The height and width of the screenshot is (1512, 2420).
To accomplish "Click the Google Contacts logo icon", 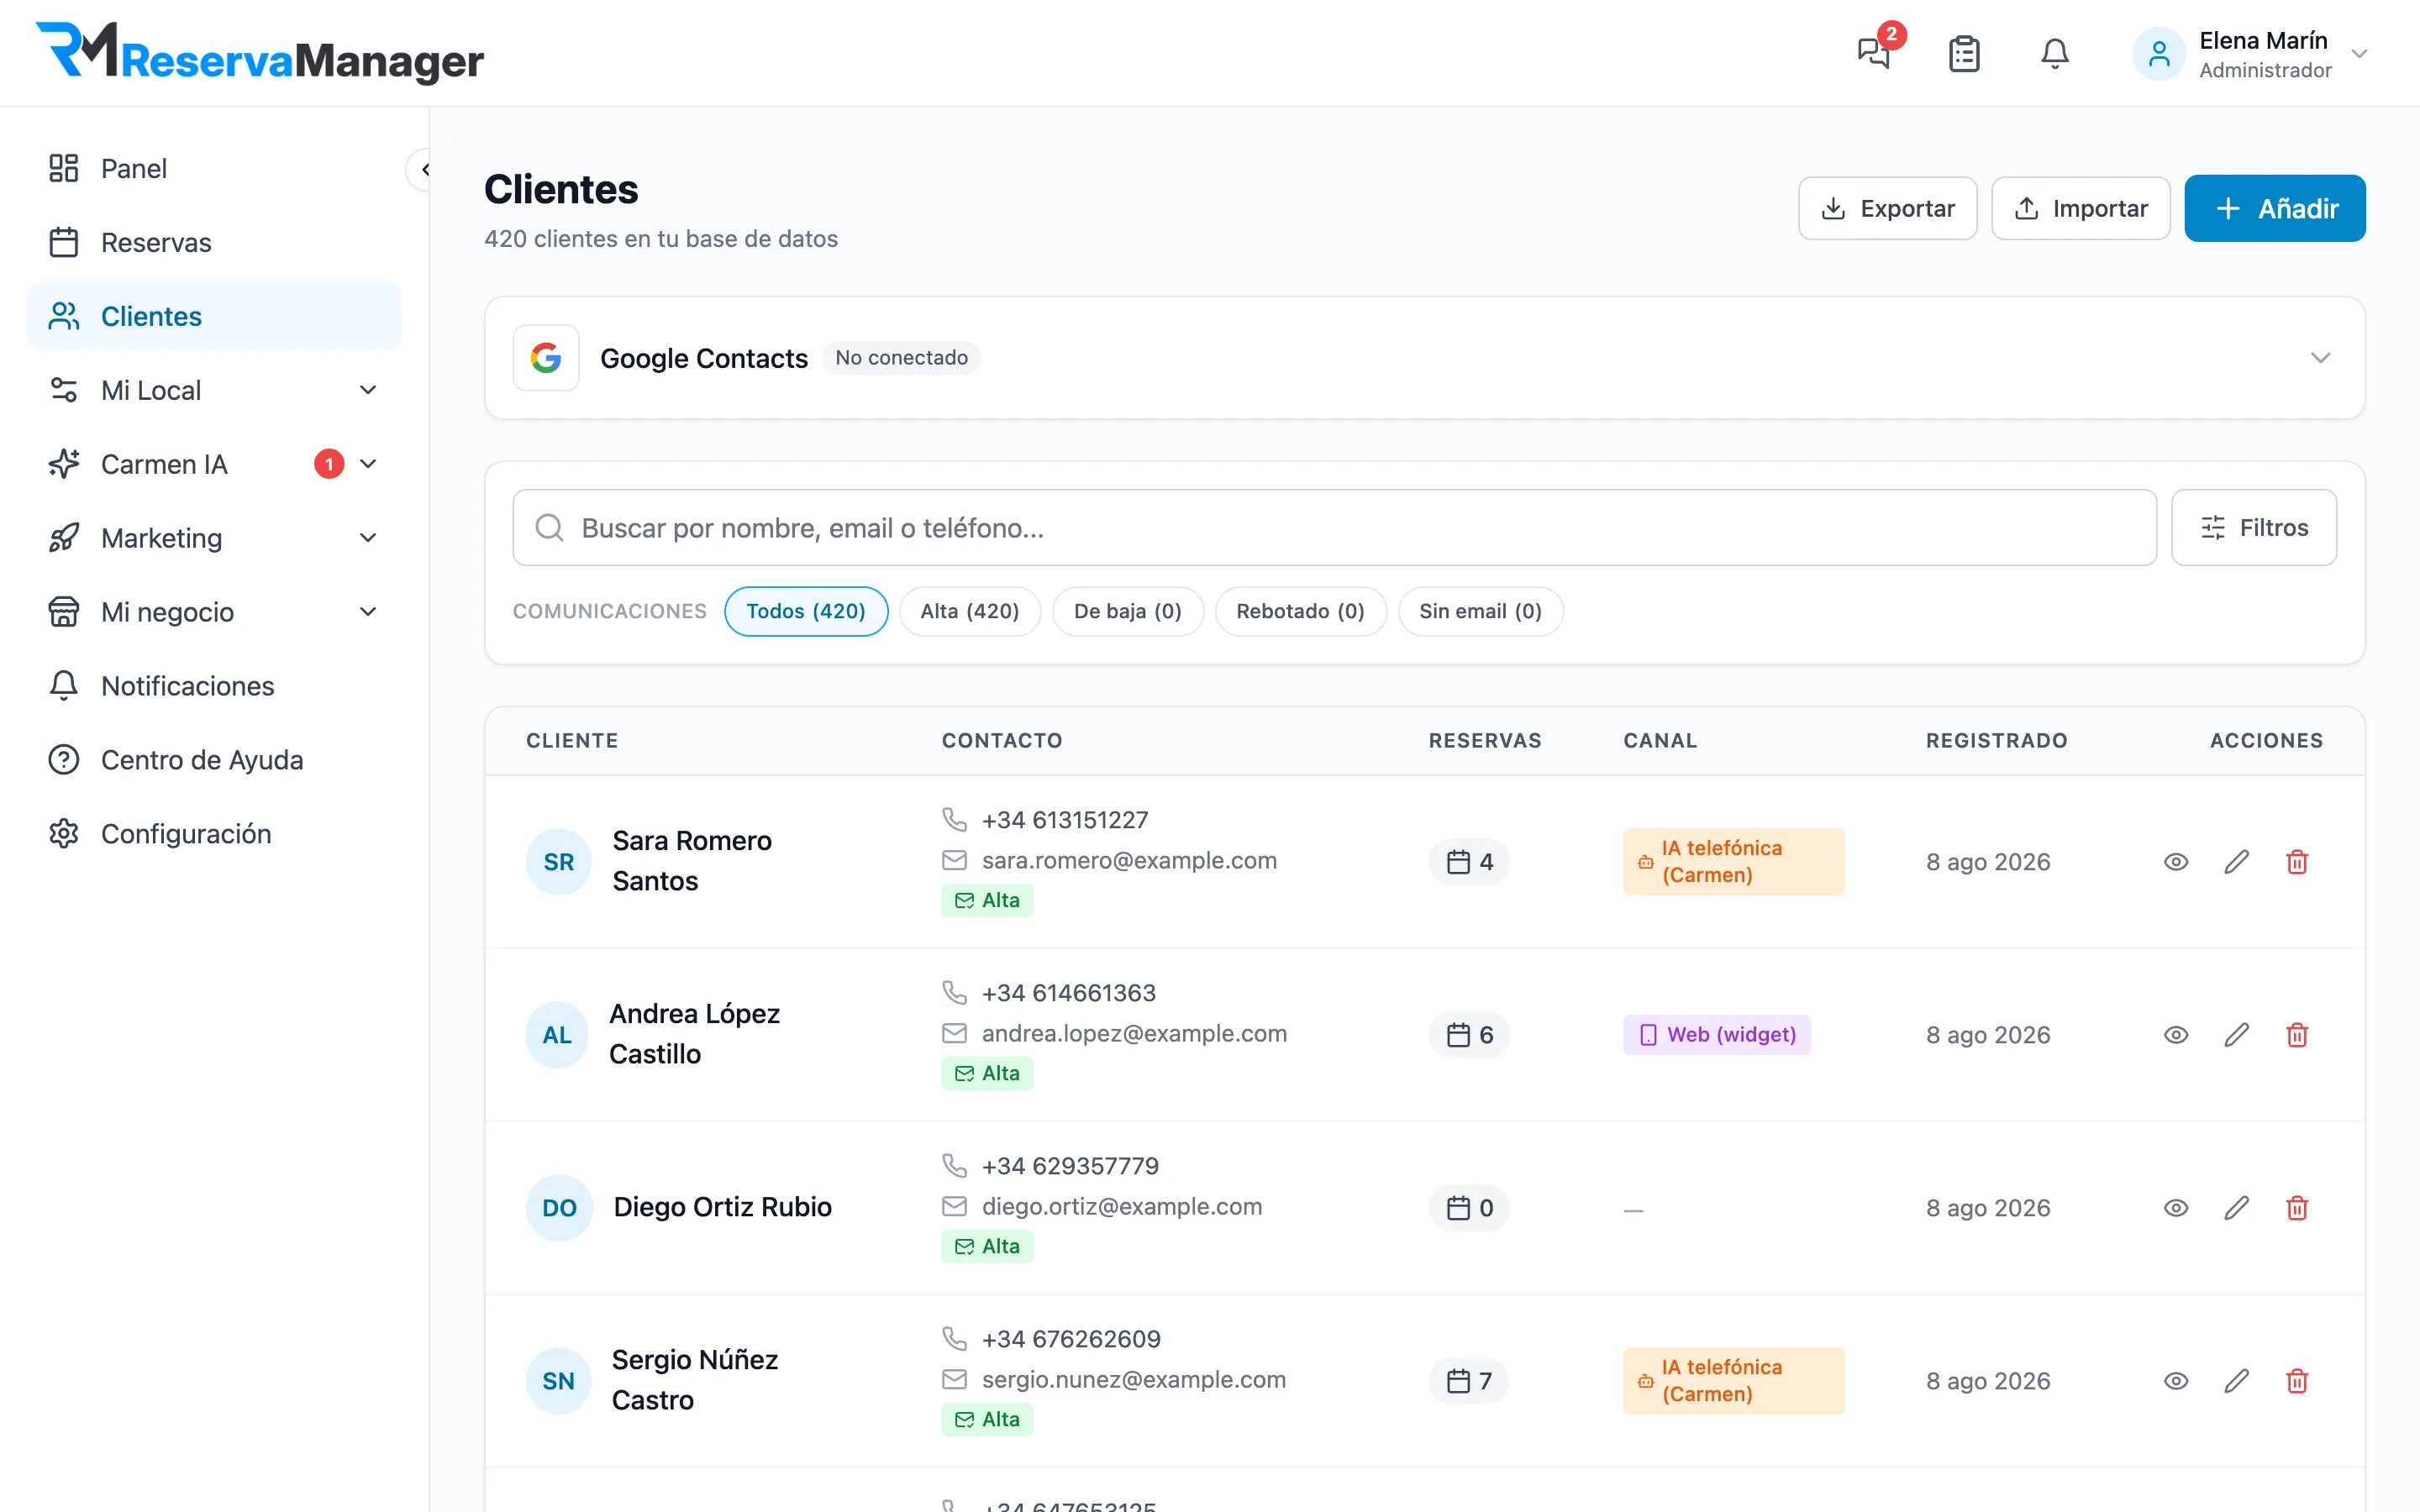I will tap(546, 357).
